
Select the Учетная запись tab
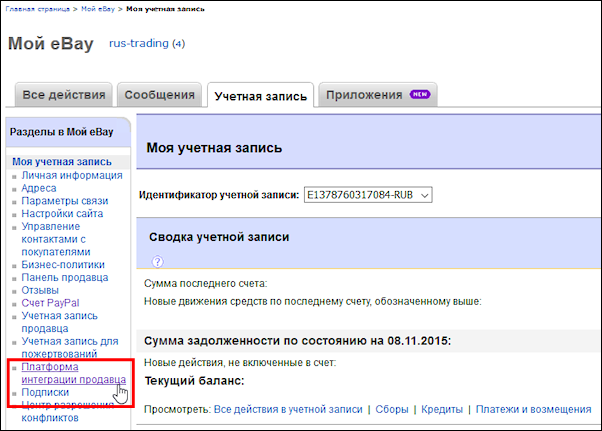261,96
